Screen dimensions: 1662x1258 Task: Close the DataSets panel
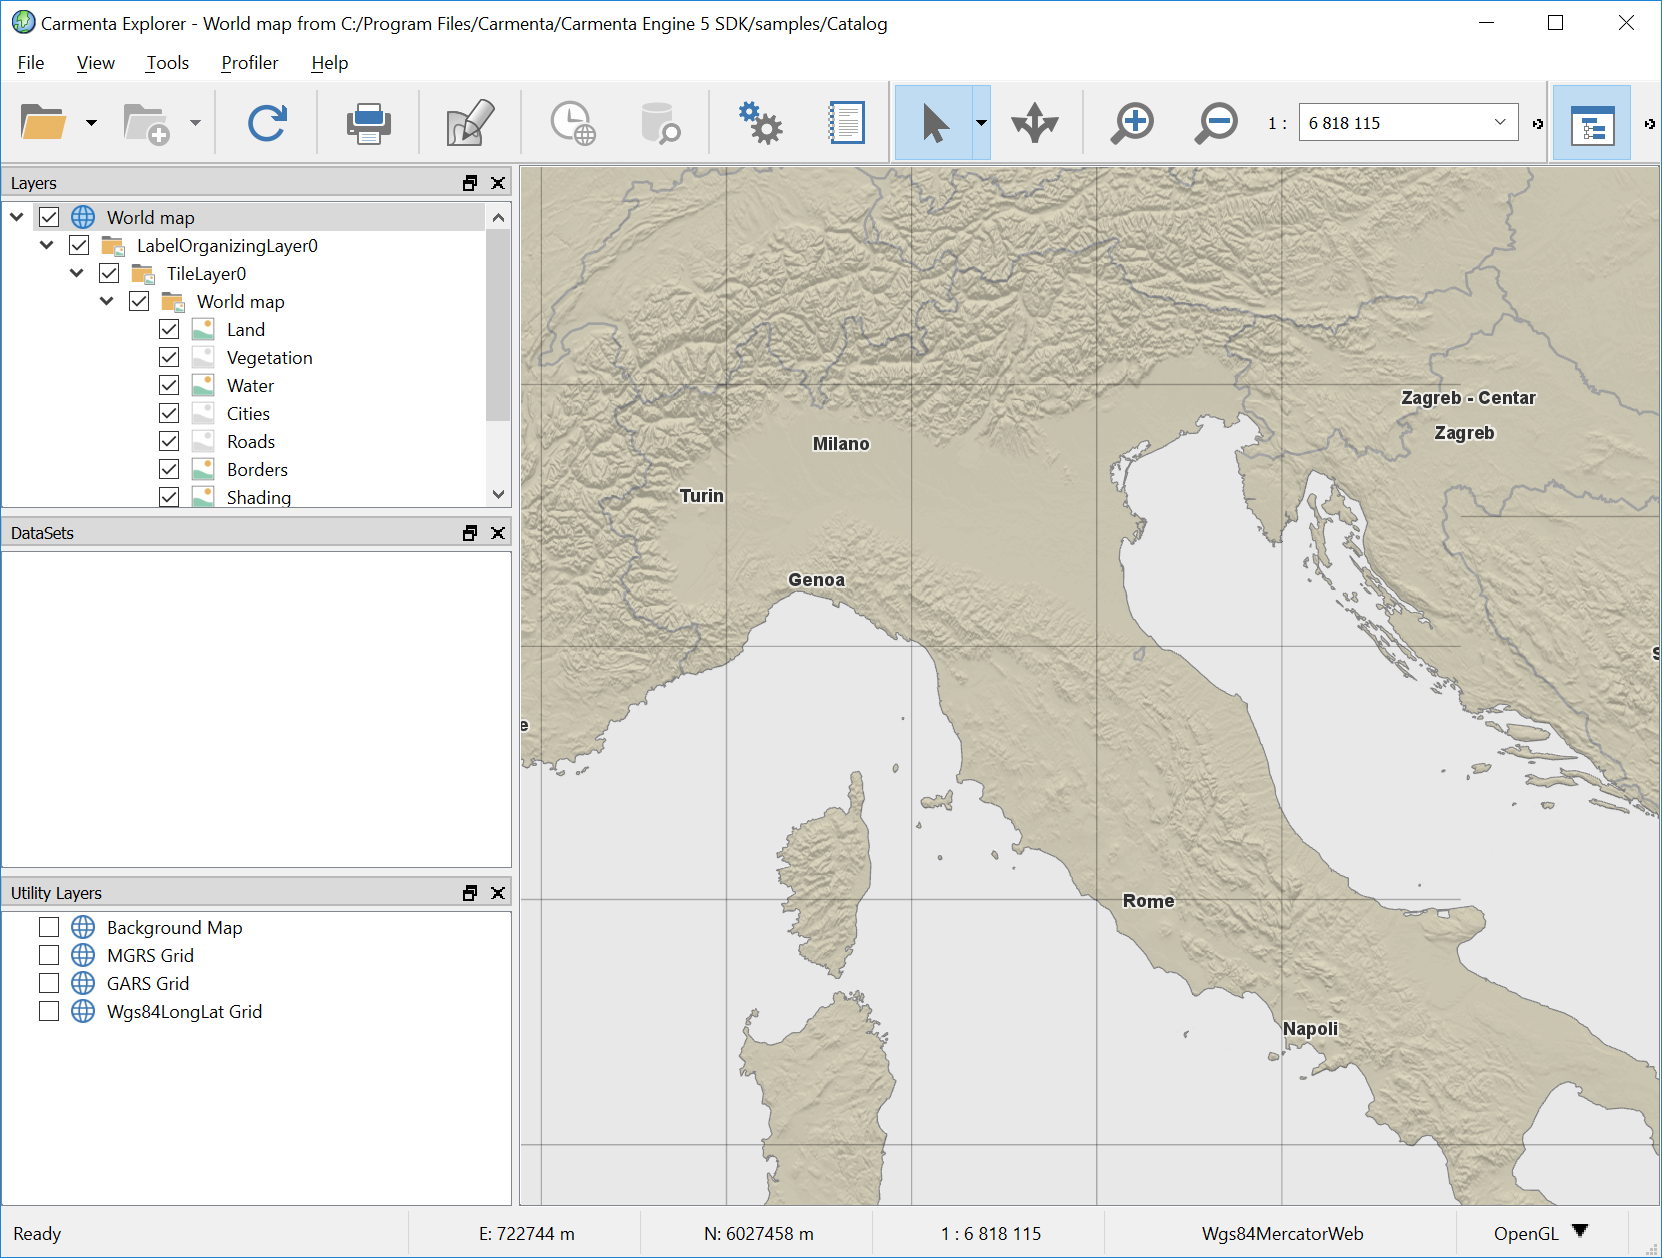pyautogui.click(x=498, y=533)
